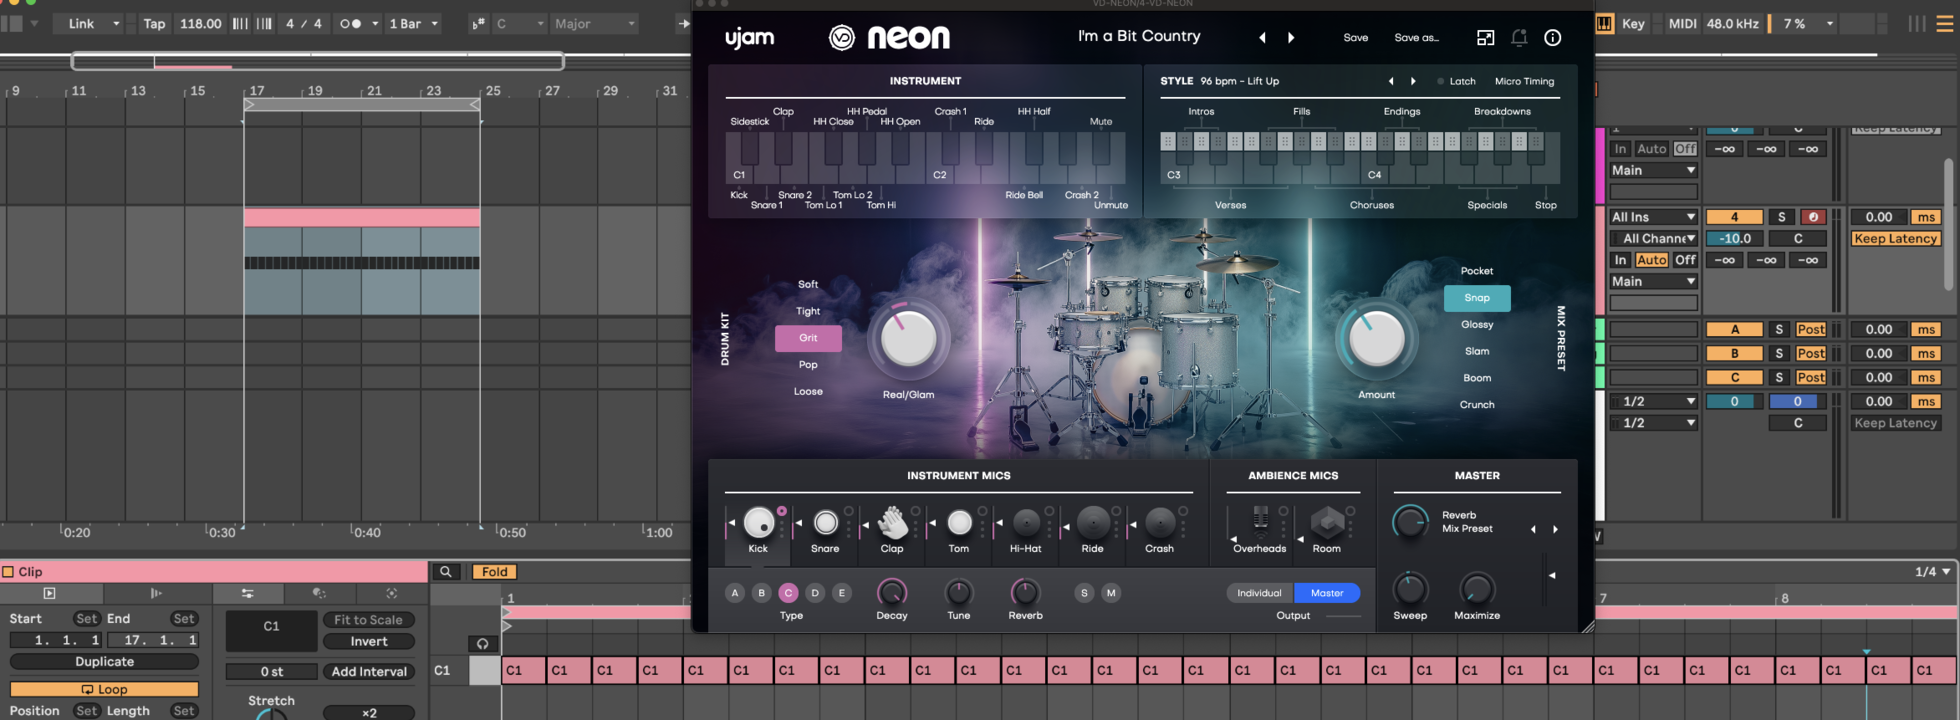Screen dimensions: 1960x720
Task: Click the track arm record button
Action: pos(1814,217)
